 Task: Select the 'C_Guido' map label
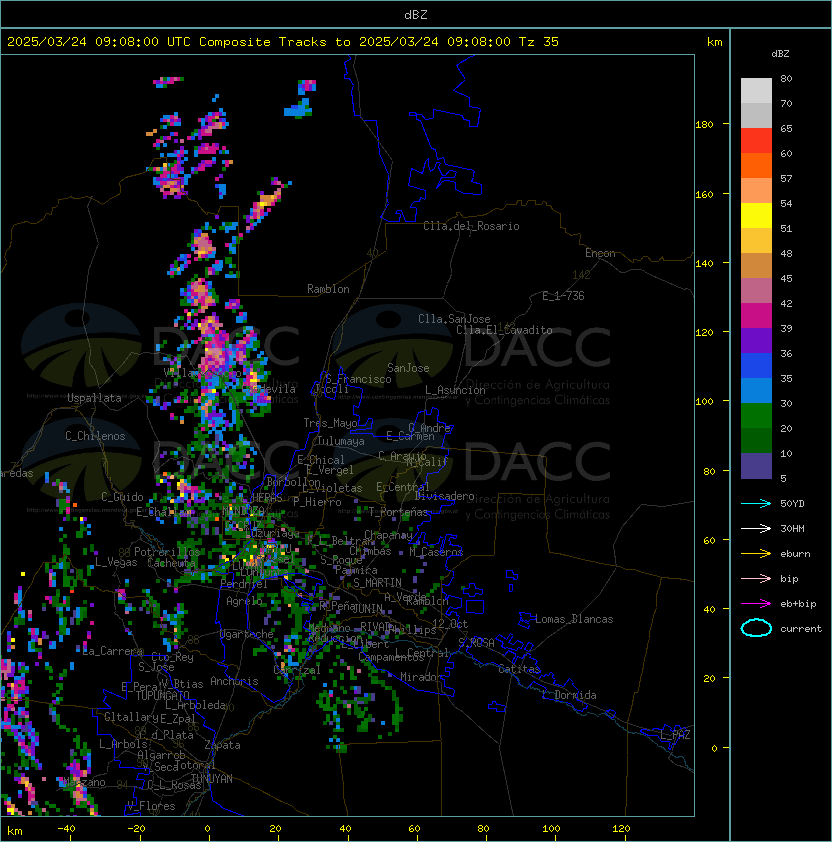pos(122,497)
